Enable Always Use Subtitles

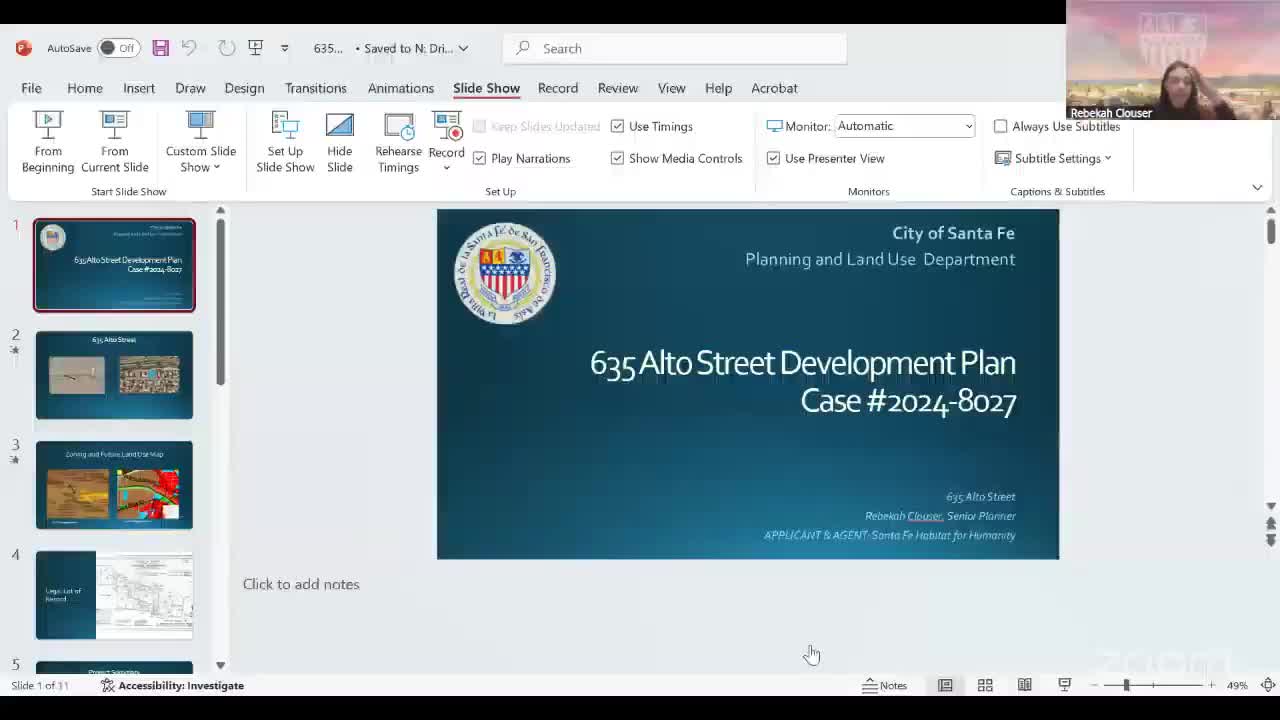pos(1000,126)
